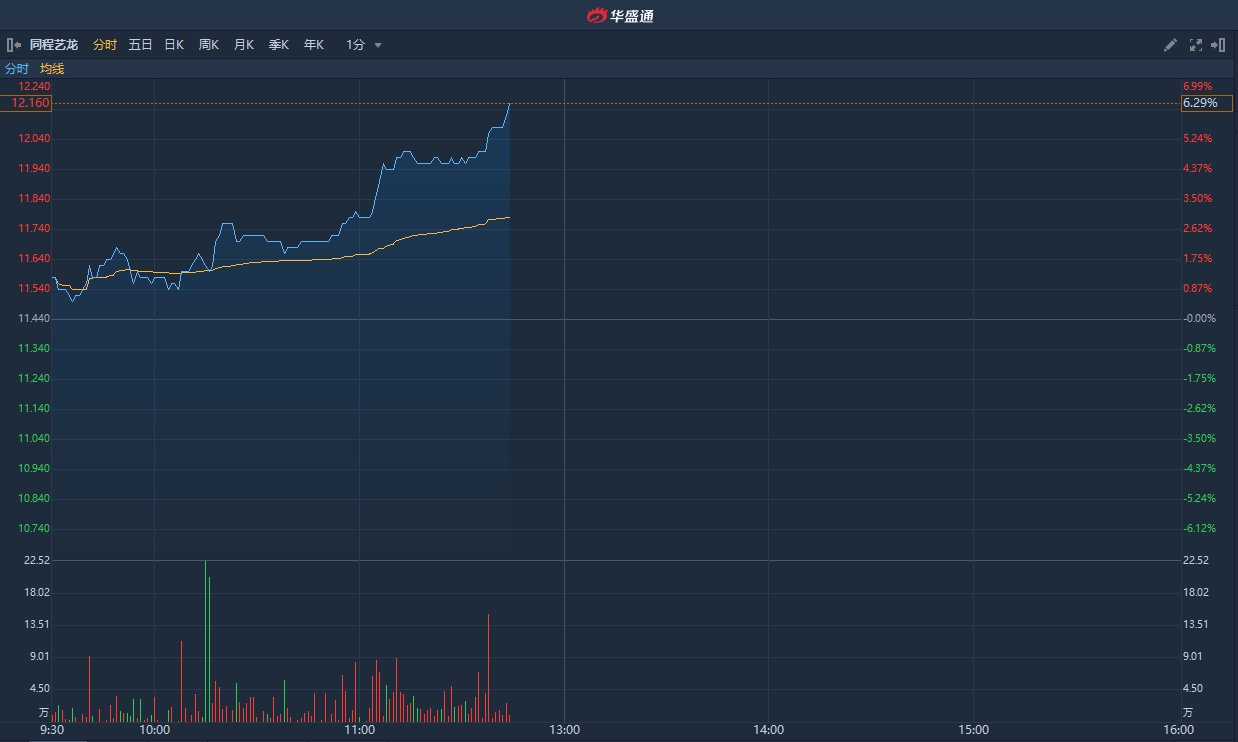1238x742 pixels.
Task: Switch to the 五日 chart tab
Action: (140, 45)
